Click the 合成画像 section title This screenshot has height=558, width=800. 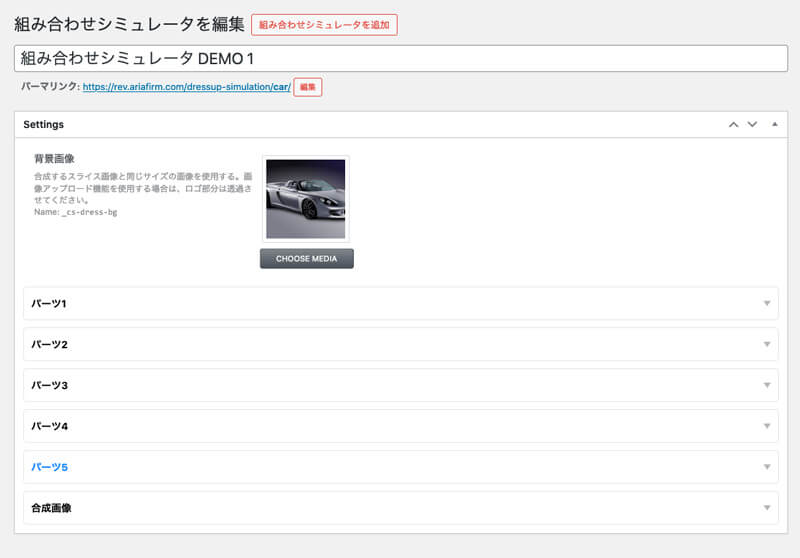51,508
